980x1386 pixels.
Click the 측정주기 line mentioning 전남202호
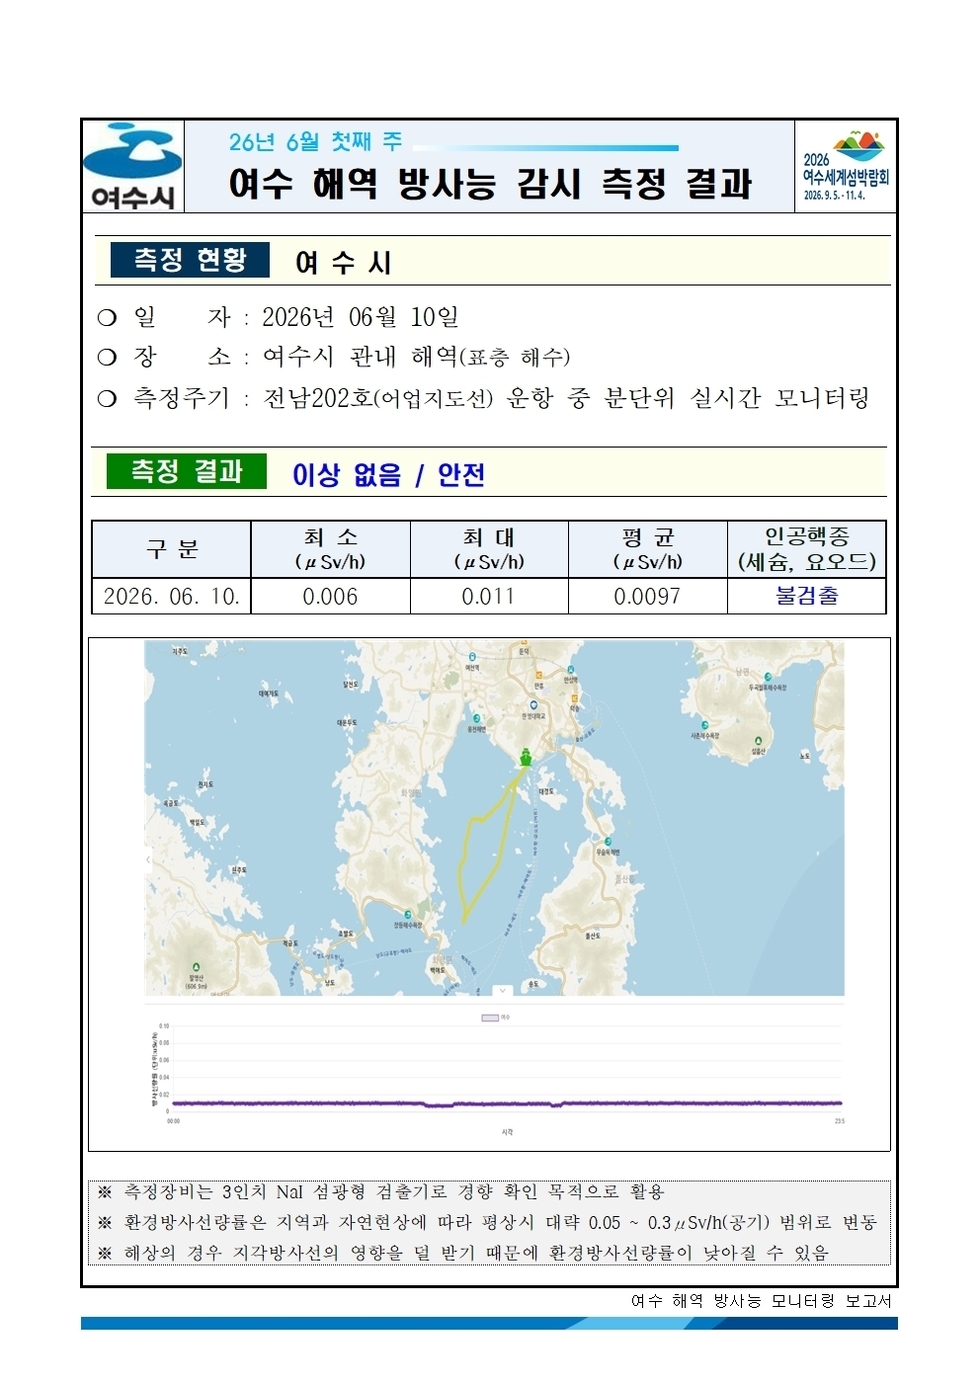point(483,398)
